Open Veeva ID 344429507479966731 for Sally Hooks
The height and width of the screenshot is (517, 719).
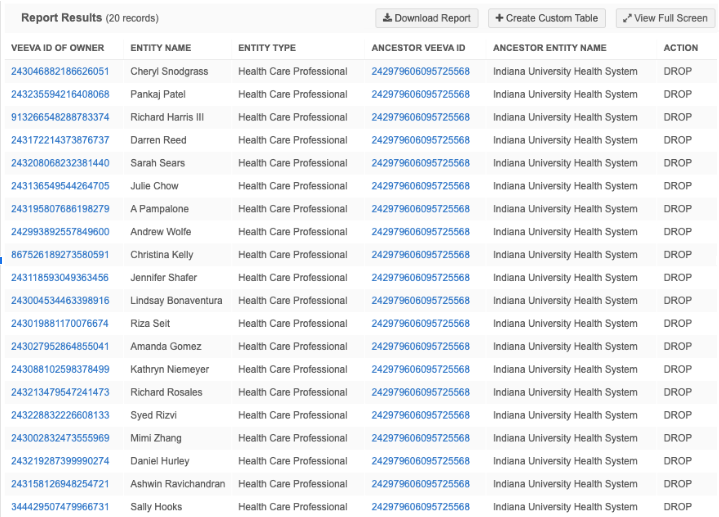pyautogui.click(x=60, y=507)
